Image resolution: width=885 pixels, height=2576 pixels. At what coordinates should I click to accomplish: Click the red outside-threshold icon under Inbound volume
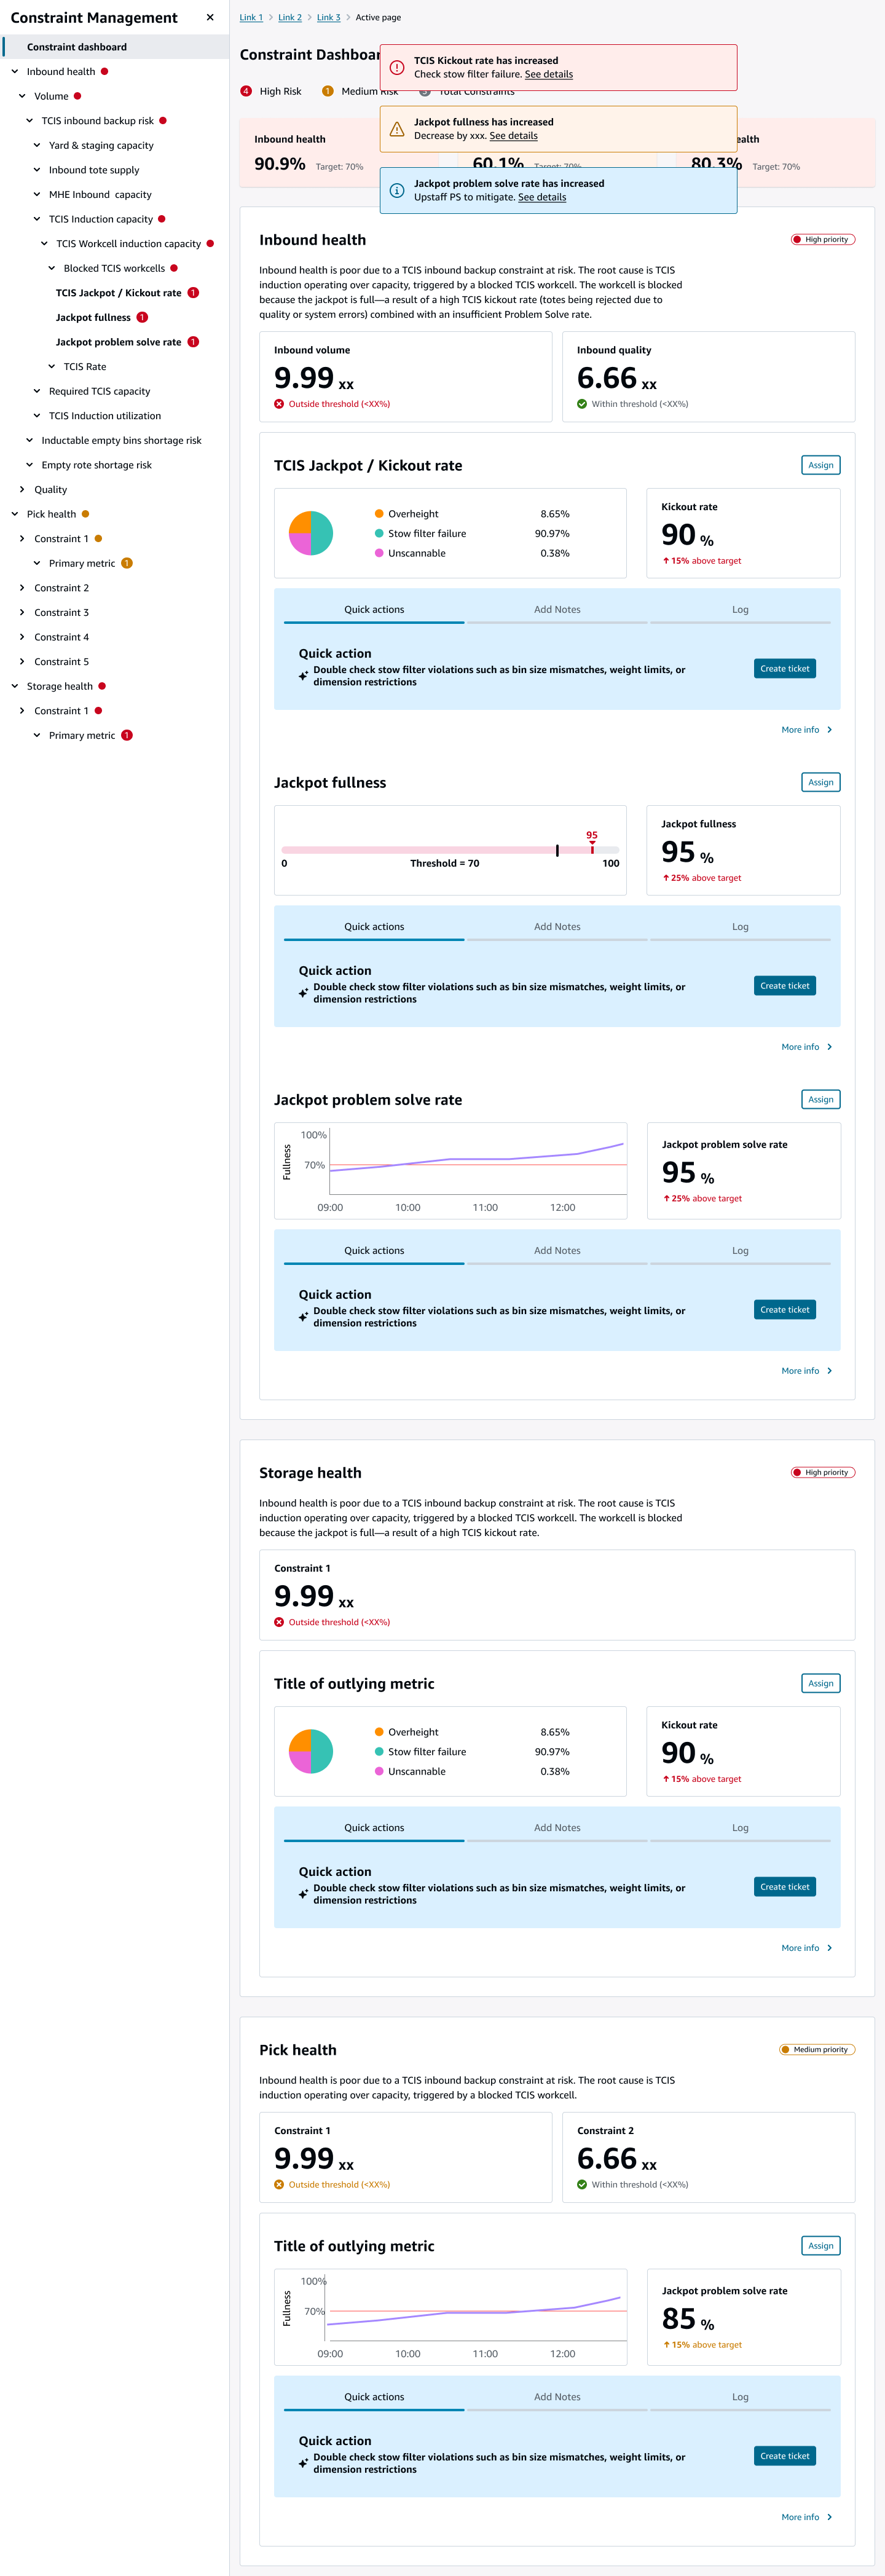(x=279, y=404)
